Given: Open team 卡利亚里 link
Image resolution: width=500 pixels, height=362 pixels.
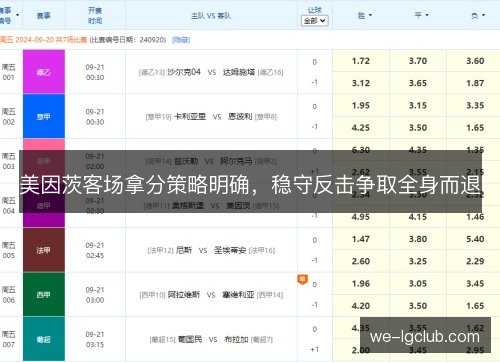Looking at the screenshot, I should [190, 117].
